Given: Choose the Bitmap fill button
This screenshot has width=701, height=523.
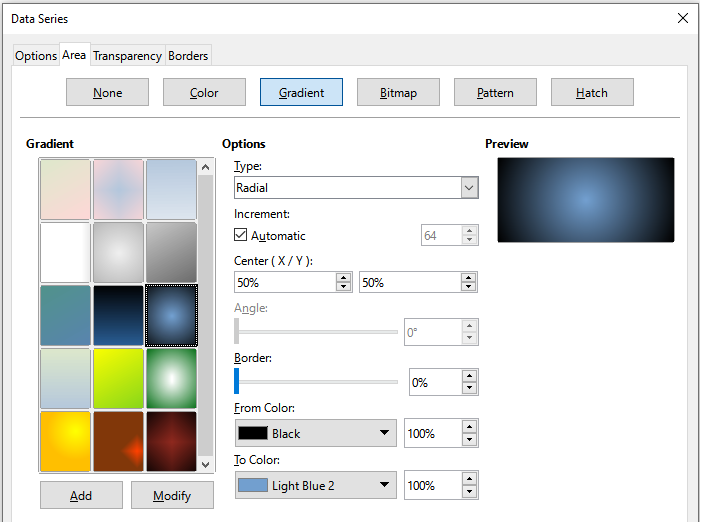Looking at the screenshot, I should [398, 93].
